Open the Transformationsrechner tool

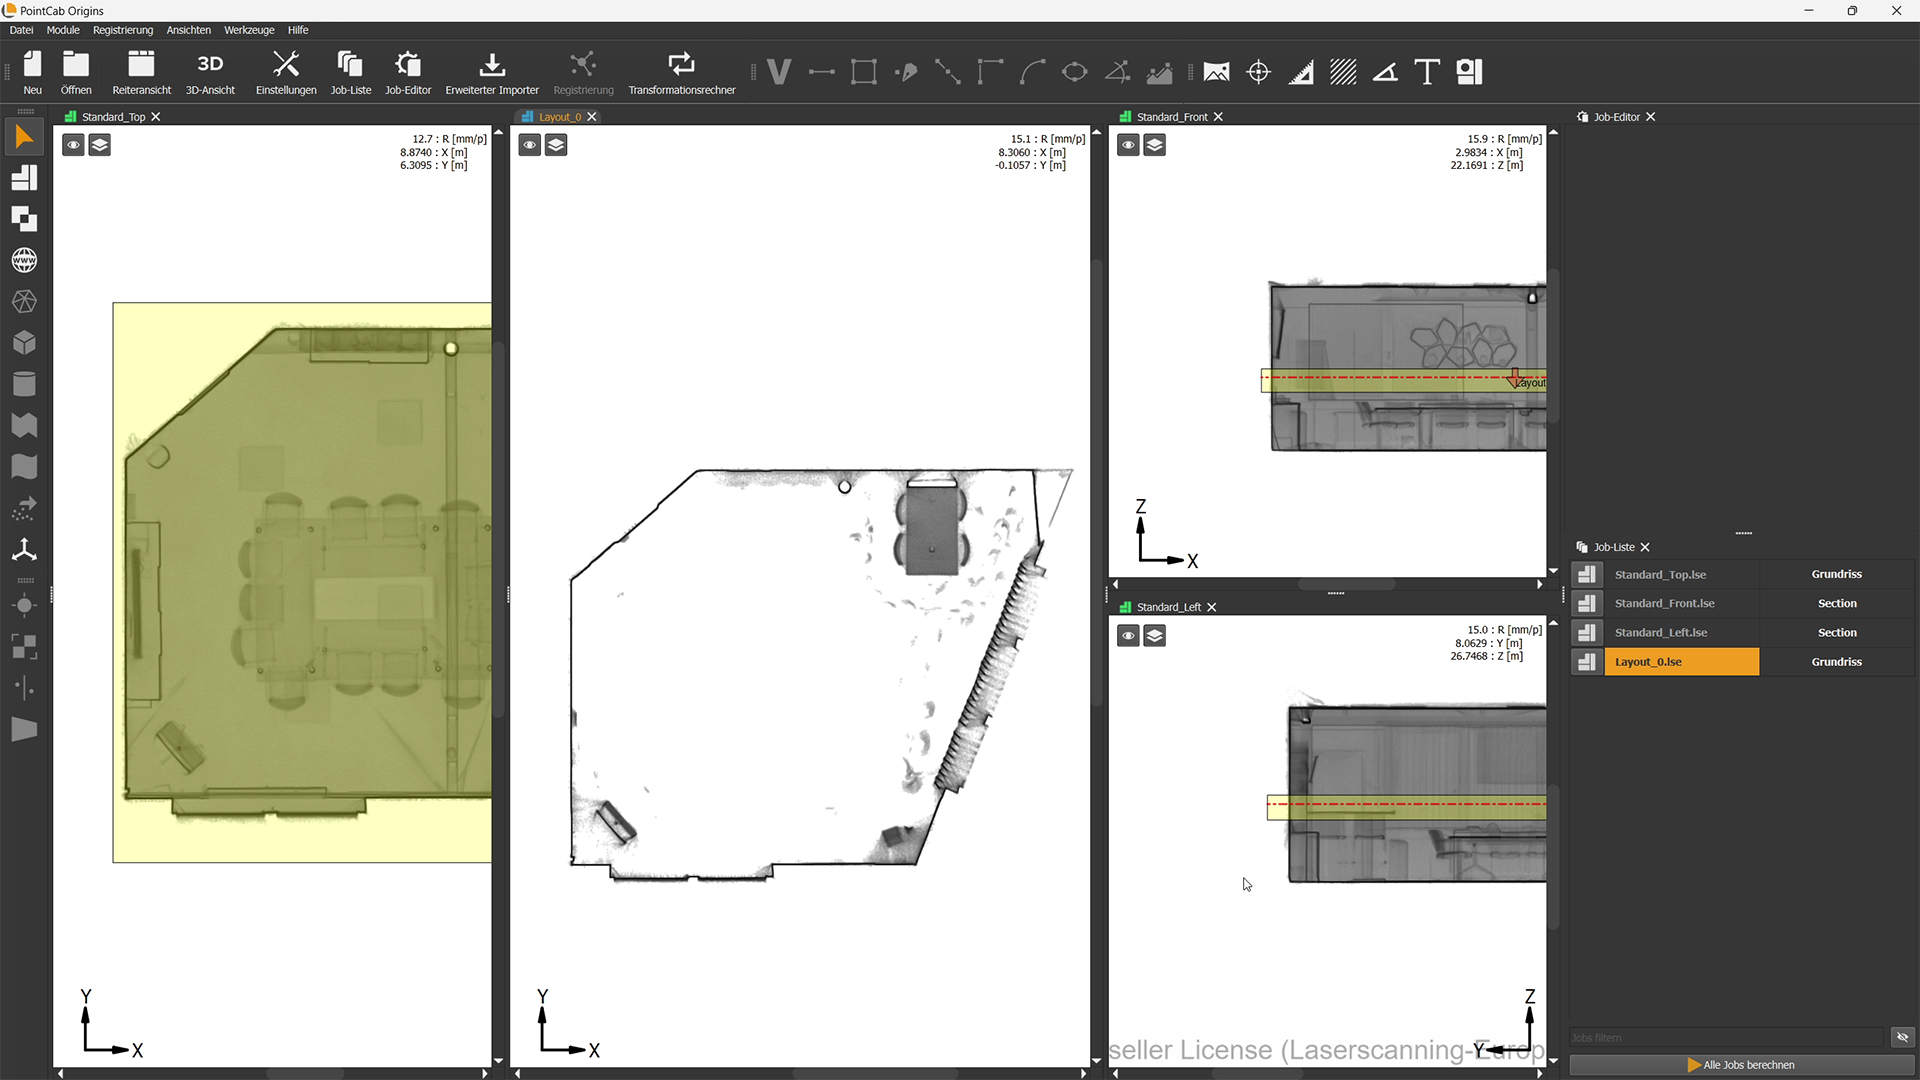click(x=681, y=73)
